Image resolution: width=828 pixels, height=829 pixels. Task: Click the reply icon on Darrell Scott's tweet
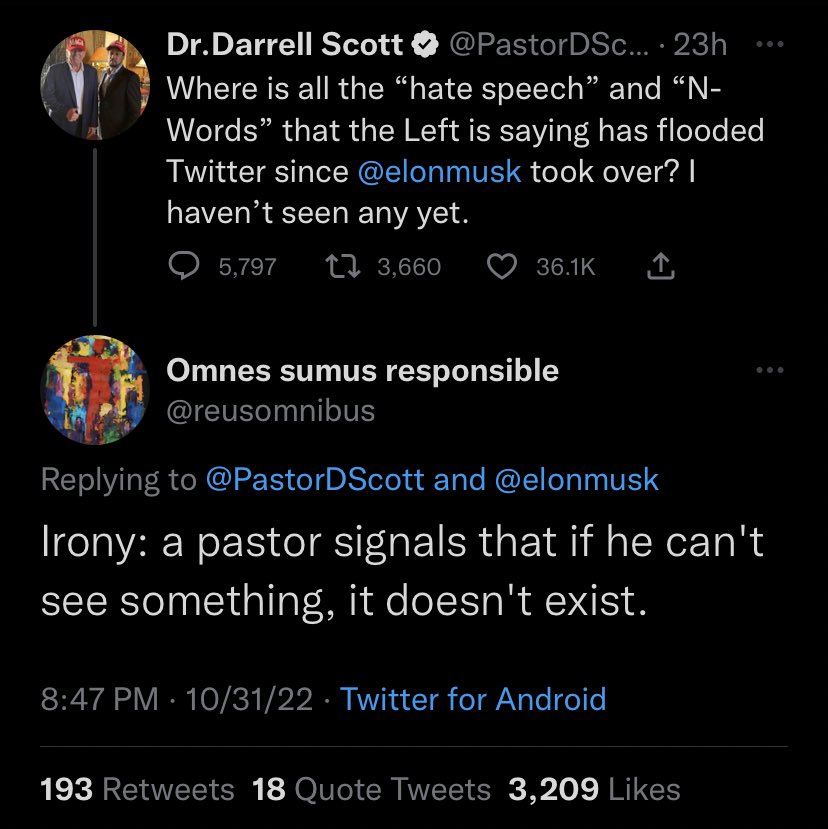[x=183, y=266]
